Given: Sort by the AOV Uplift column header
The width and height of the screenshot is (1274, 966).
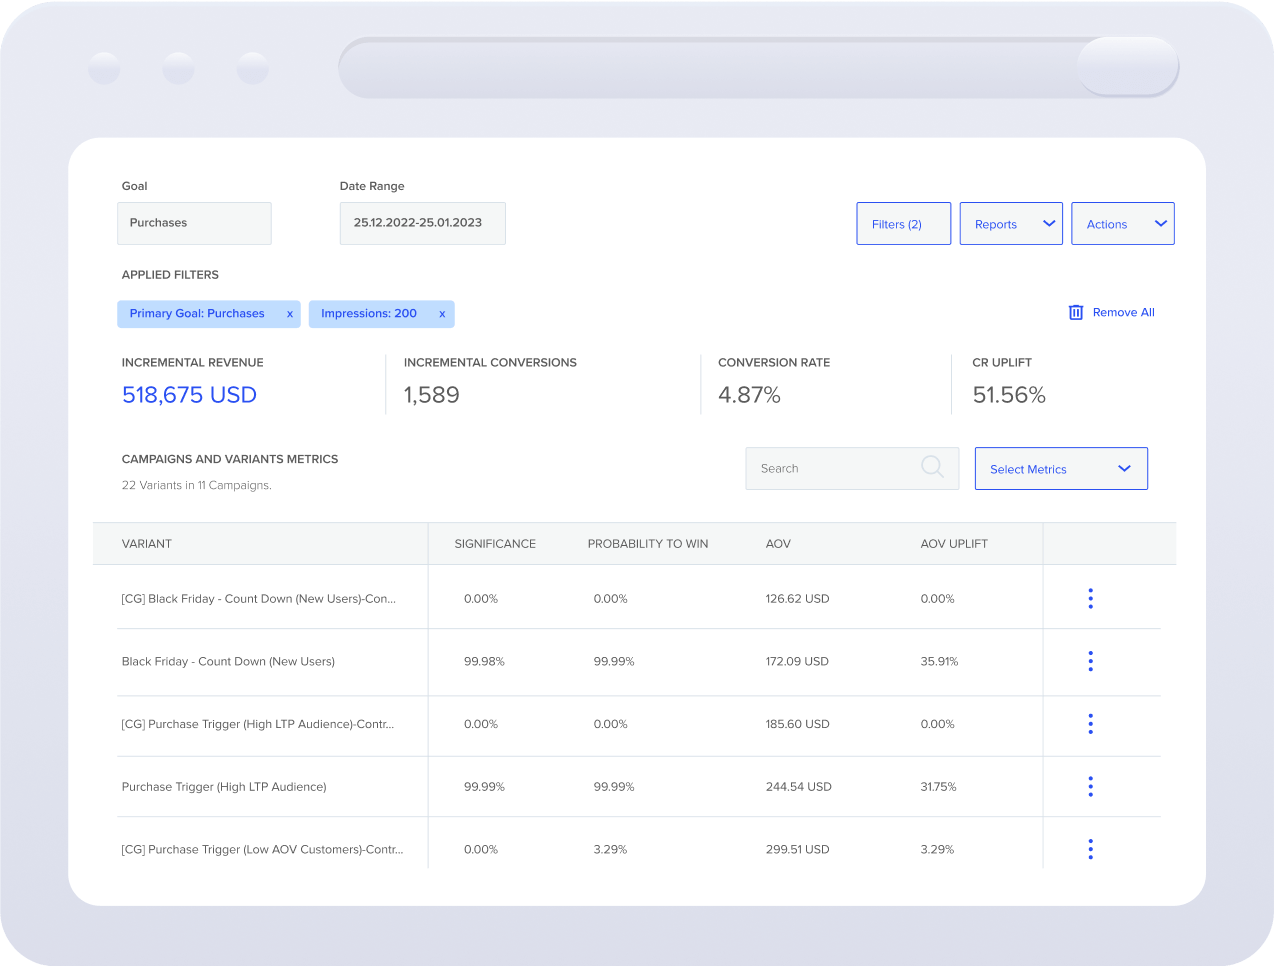Looking at the screenshot, I should point(954,544).
